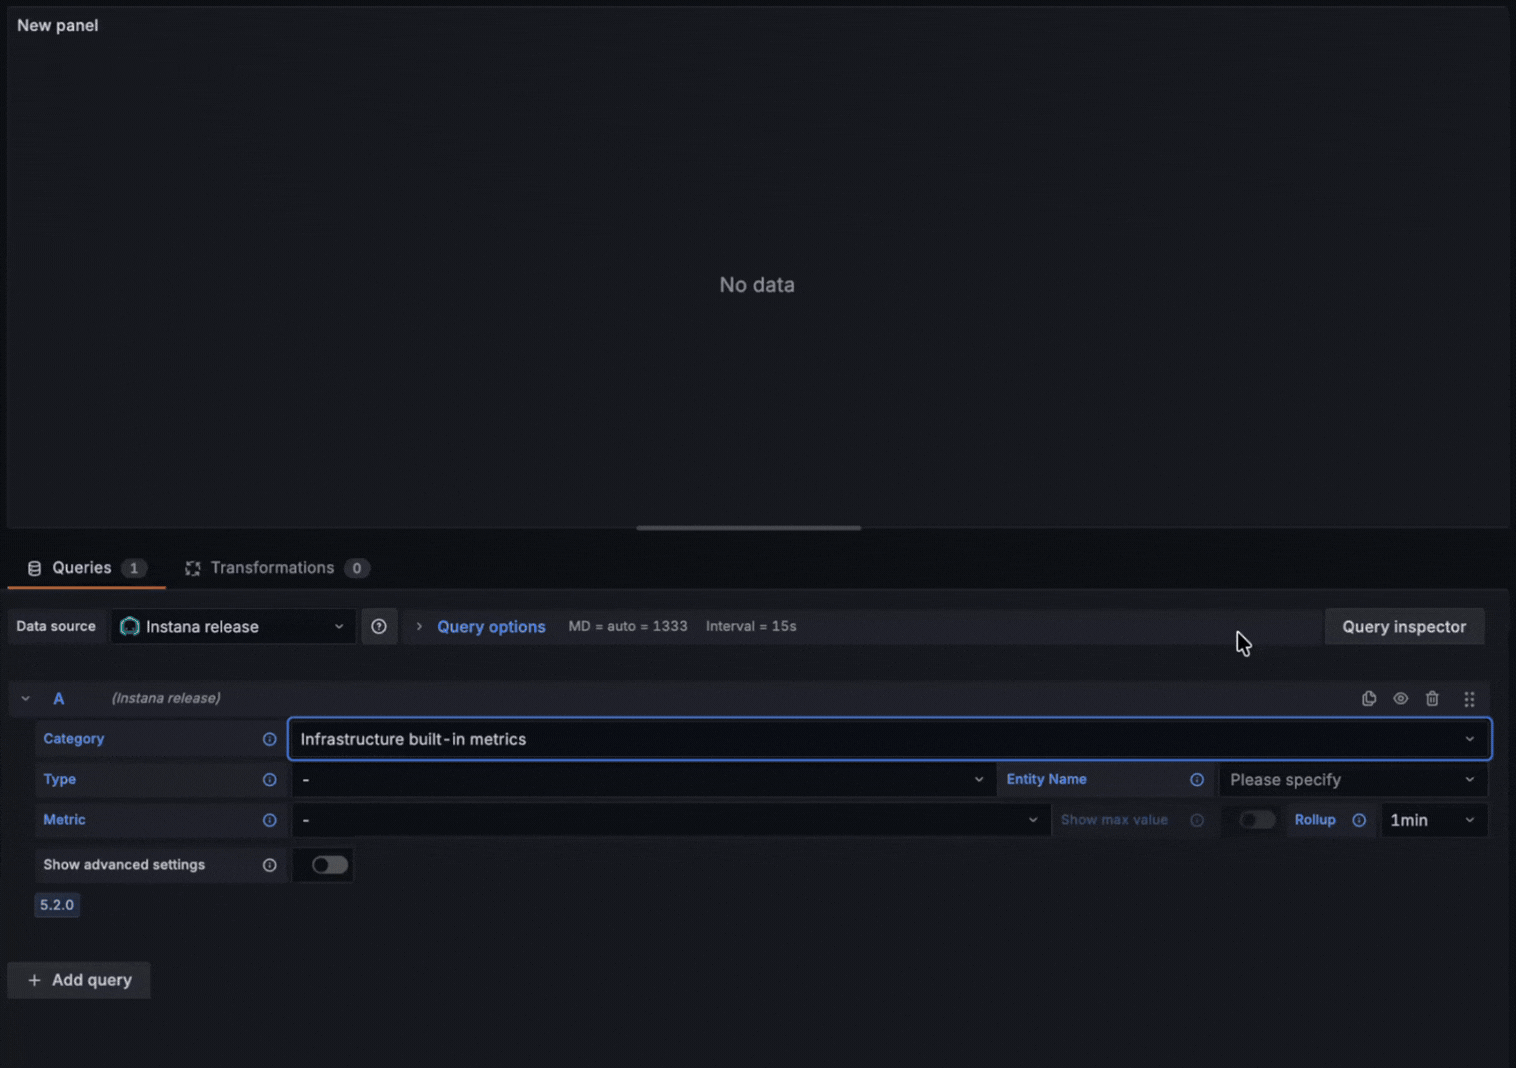1516x1068 pixels.
Task: Open the Entity Name dropdown
Action: (1353, 780)
